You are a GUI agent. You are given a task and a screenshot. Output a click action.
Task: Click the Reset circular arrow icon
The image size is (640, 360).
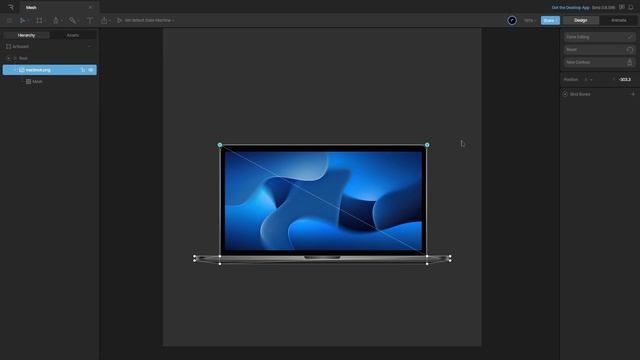tap(630, 50)
